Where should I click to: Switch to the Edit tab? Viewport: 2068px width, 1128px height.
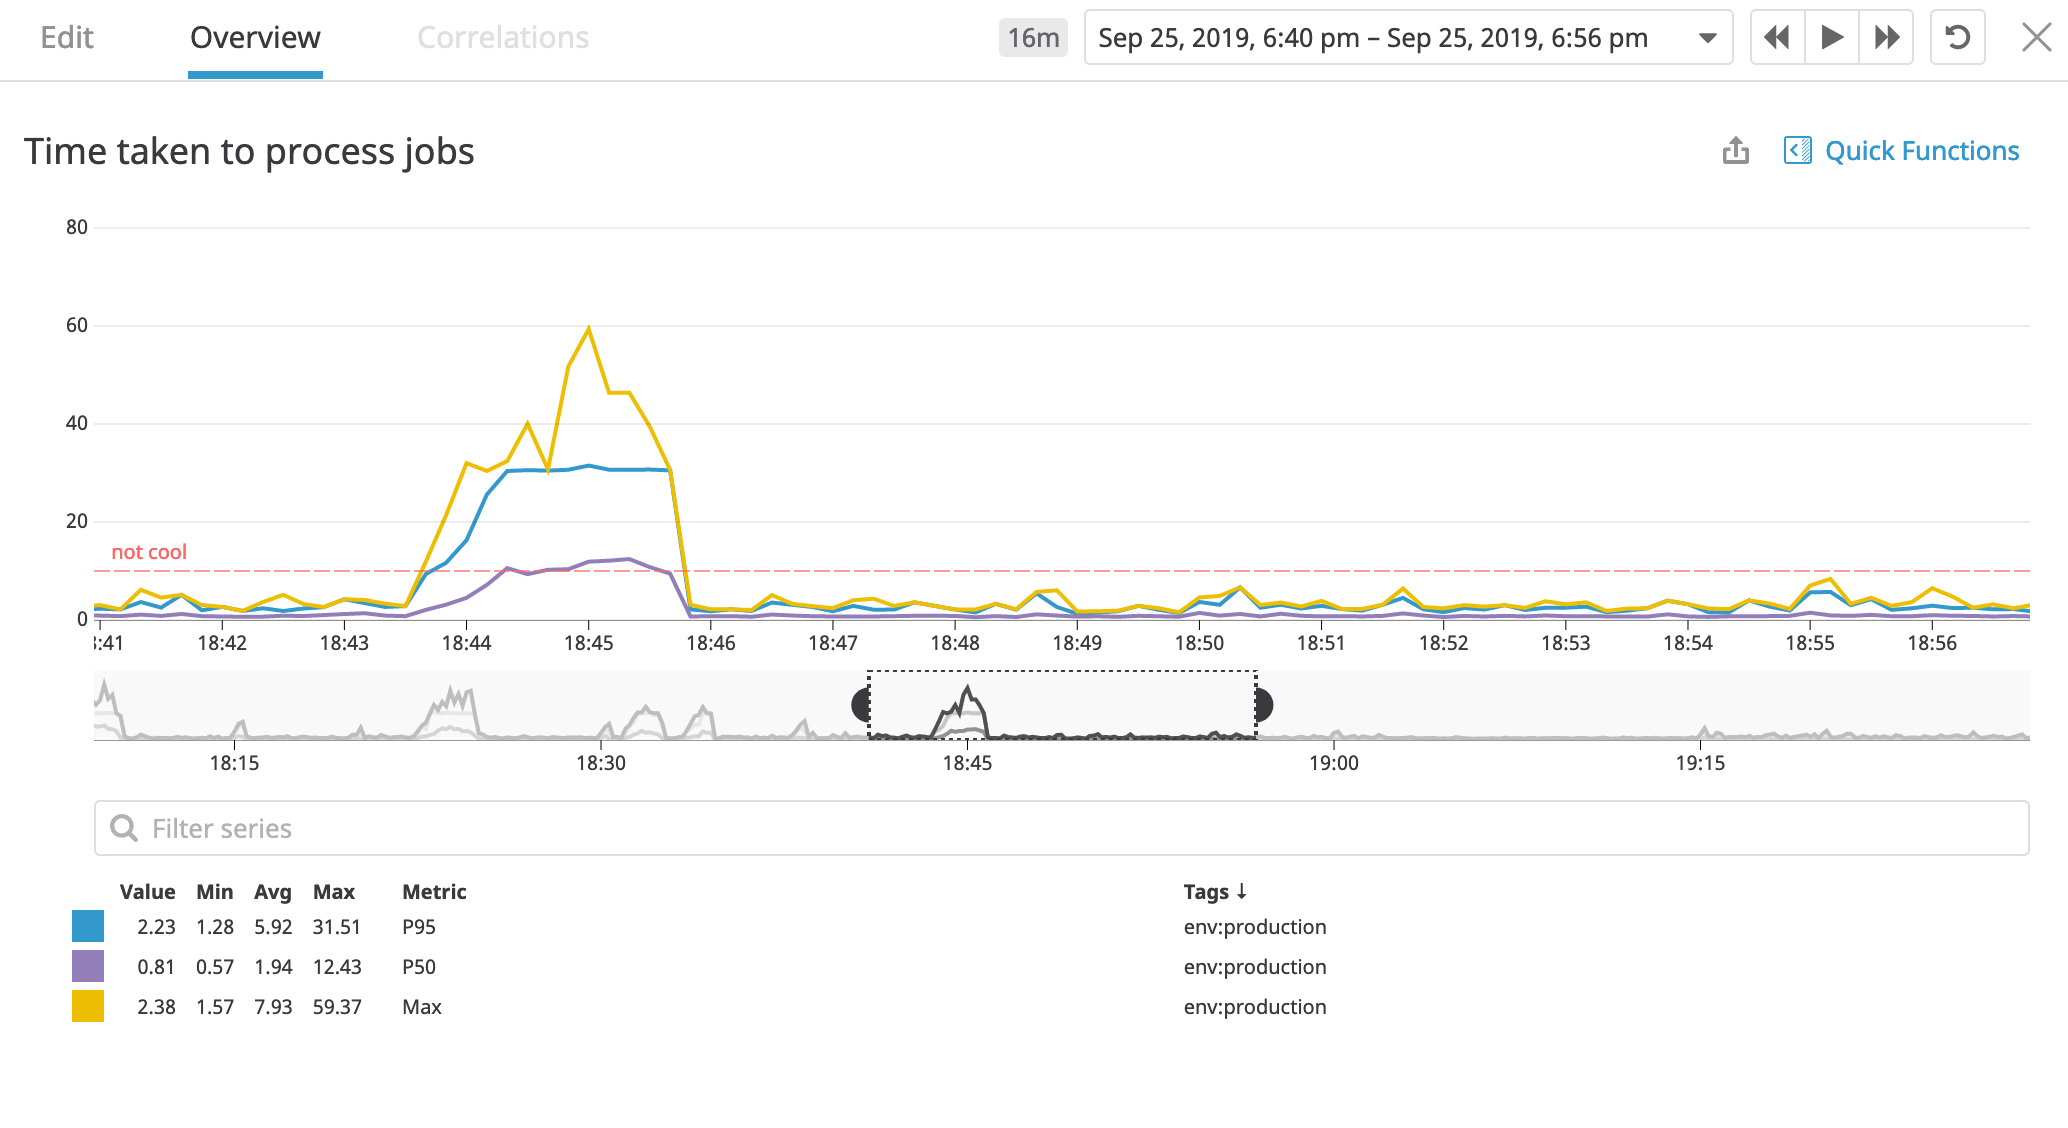[67, 38]
